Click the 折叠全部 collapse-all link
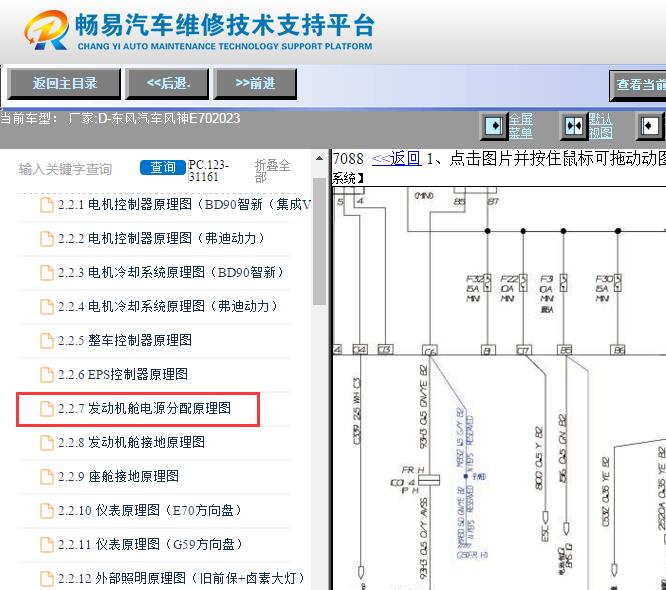 [x=272, y=171]
